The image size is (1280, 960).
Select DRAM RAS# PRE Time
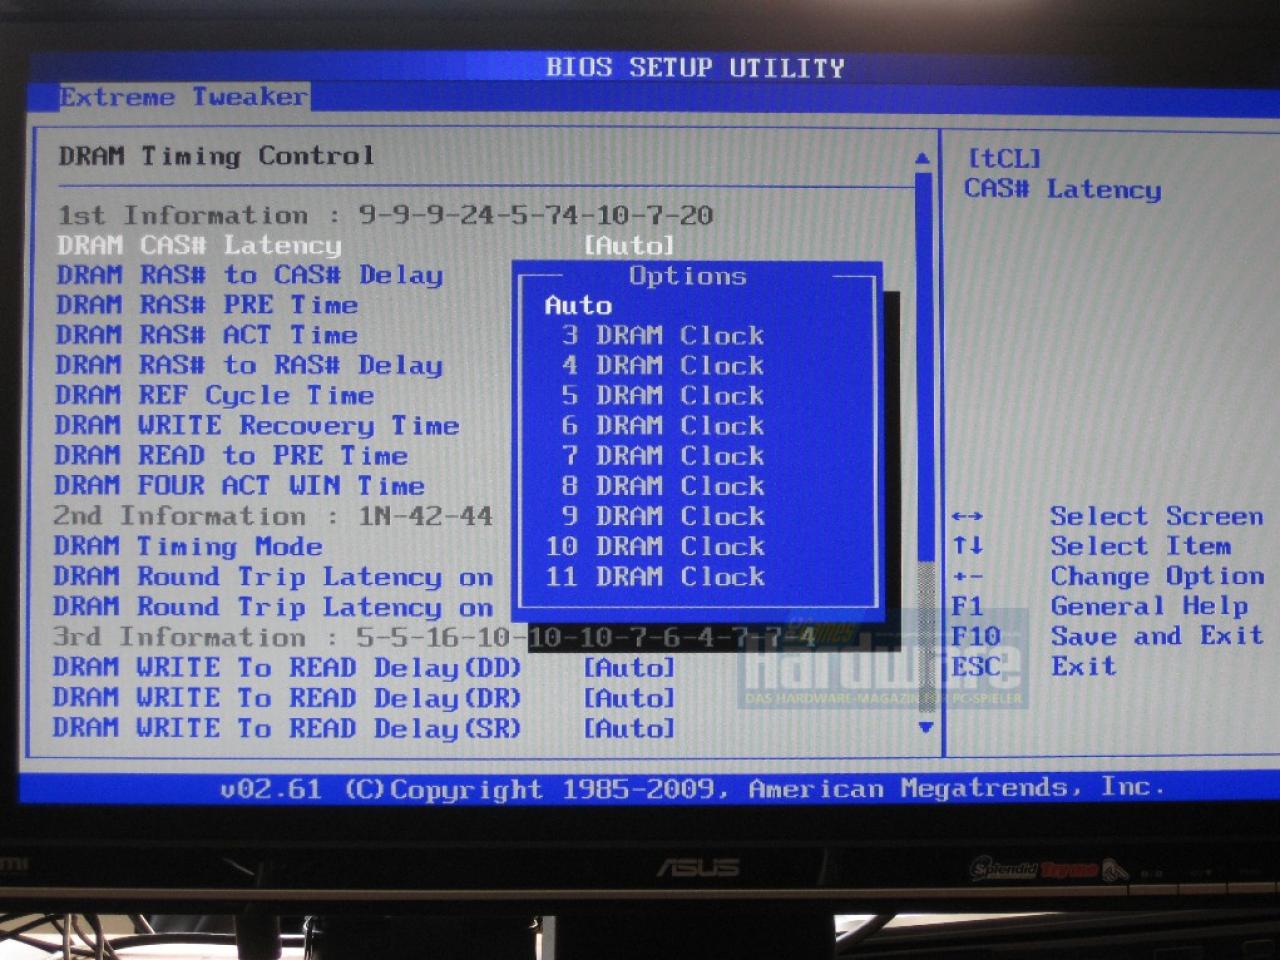[206, 305]
